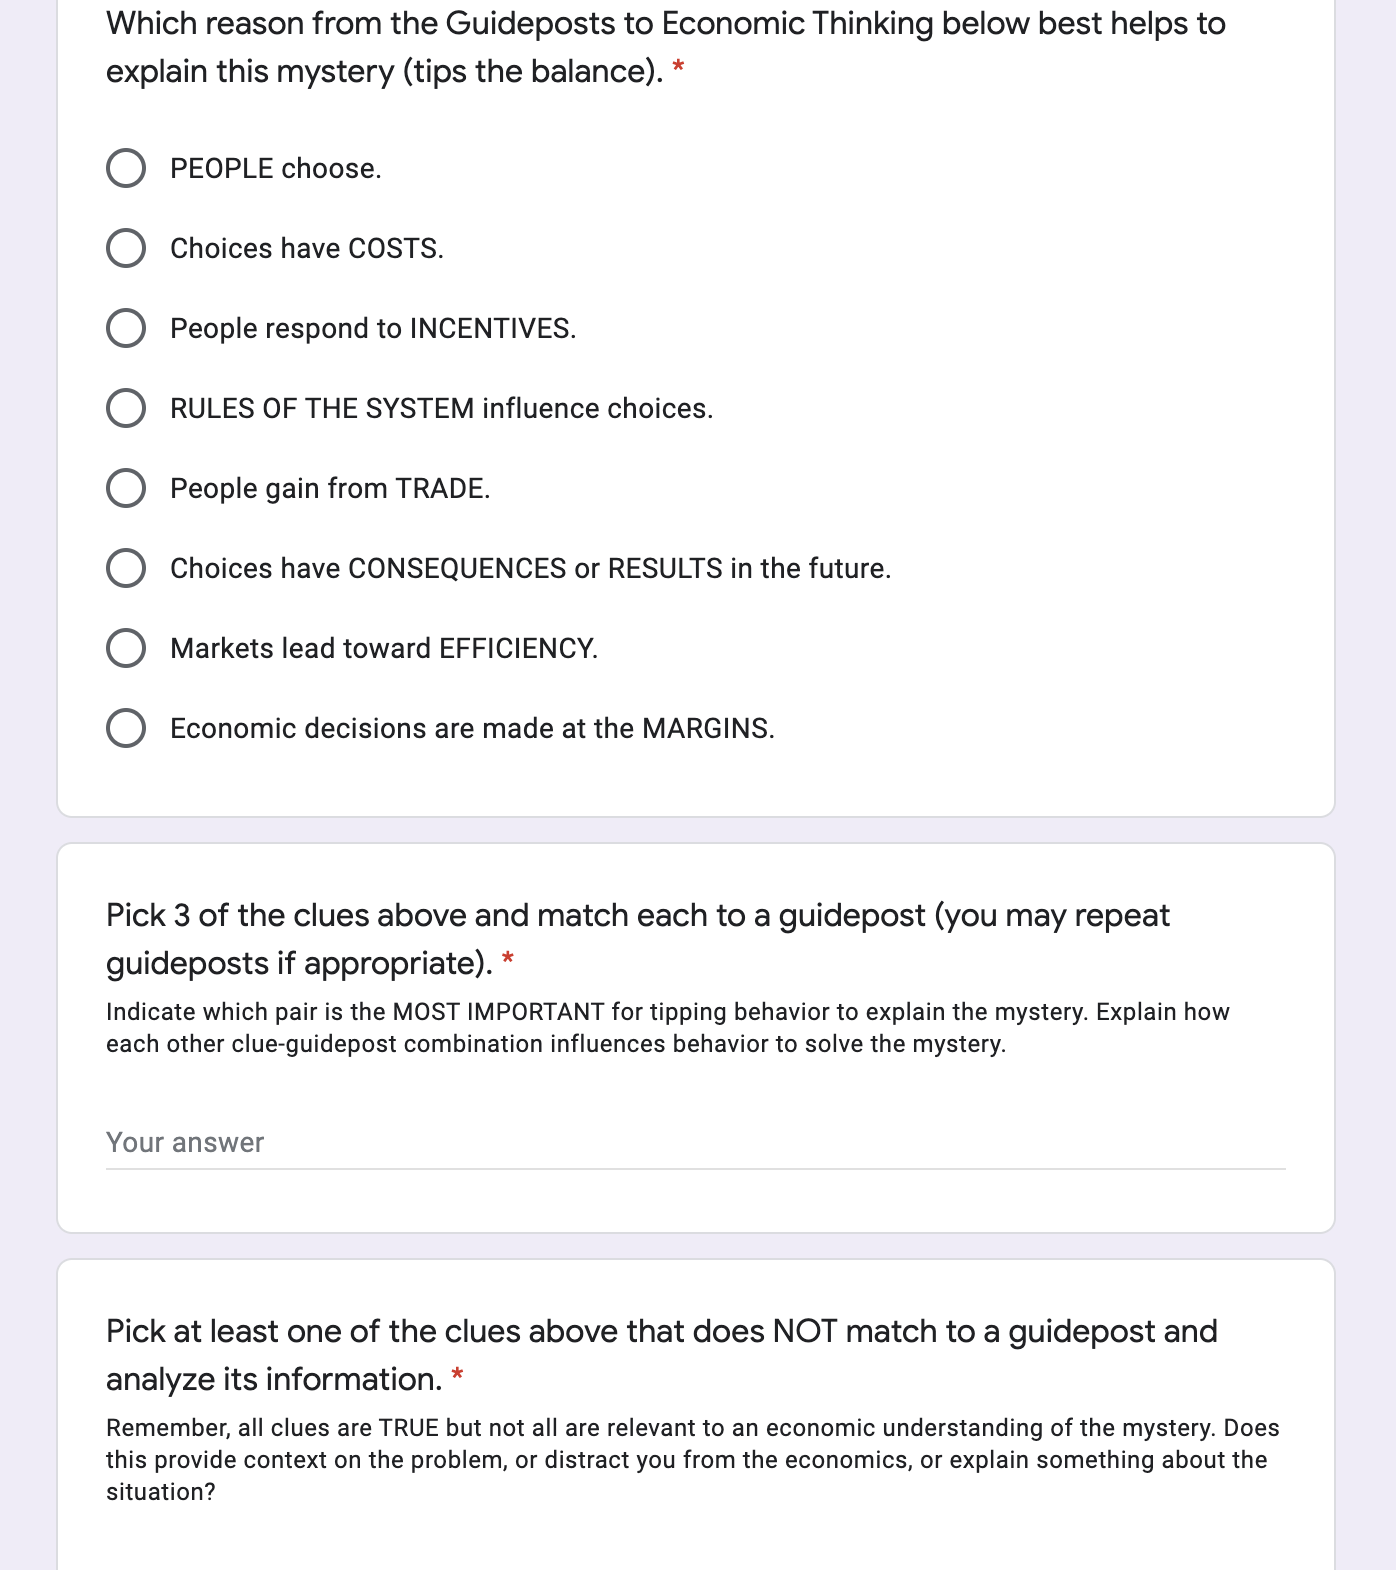This screenshot has height=1570, width=1396.
Task: Choose Markets lead toward EFFICIENCY
Action: (126, 648)
